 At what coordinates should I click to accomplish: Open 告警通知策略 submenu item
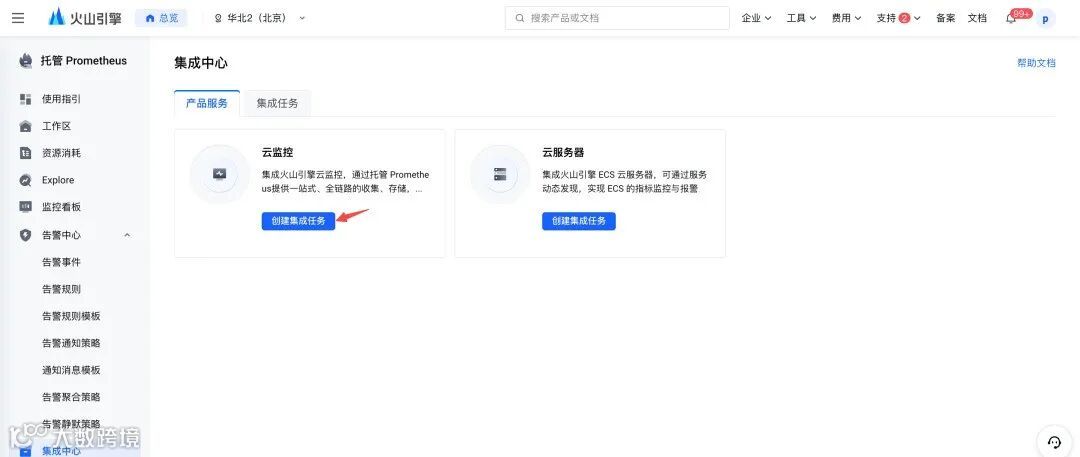tap(71, 343)
